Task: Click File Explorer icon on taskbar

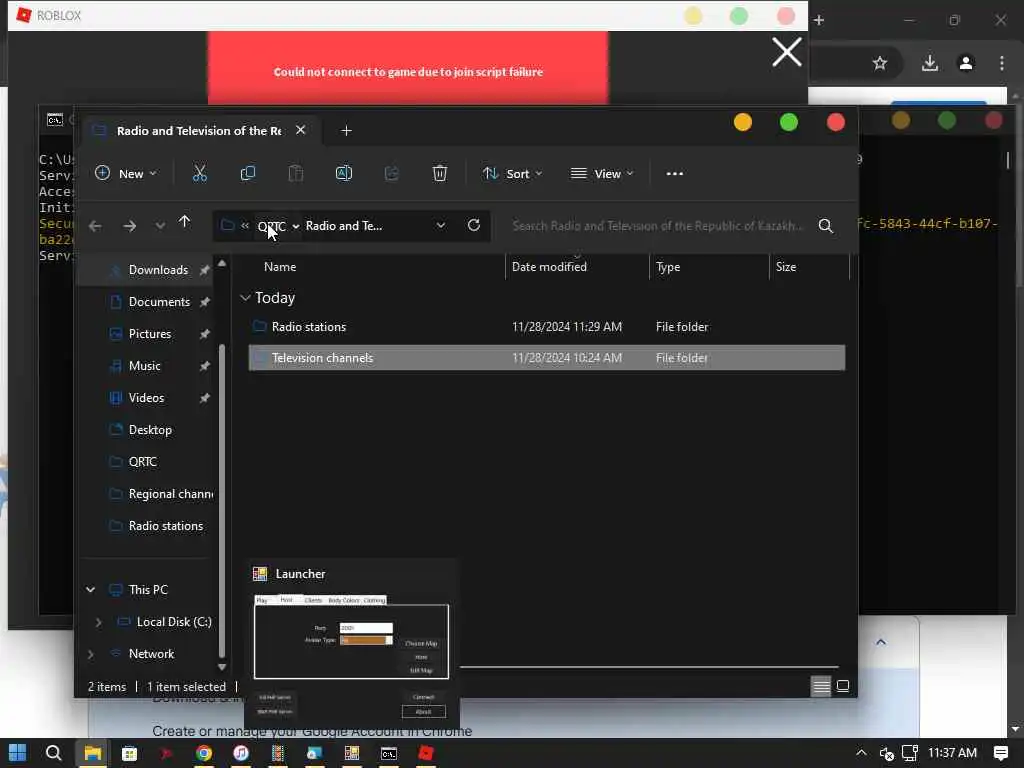Action: pos(92,753)
